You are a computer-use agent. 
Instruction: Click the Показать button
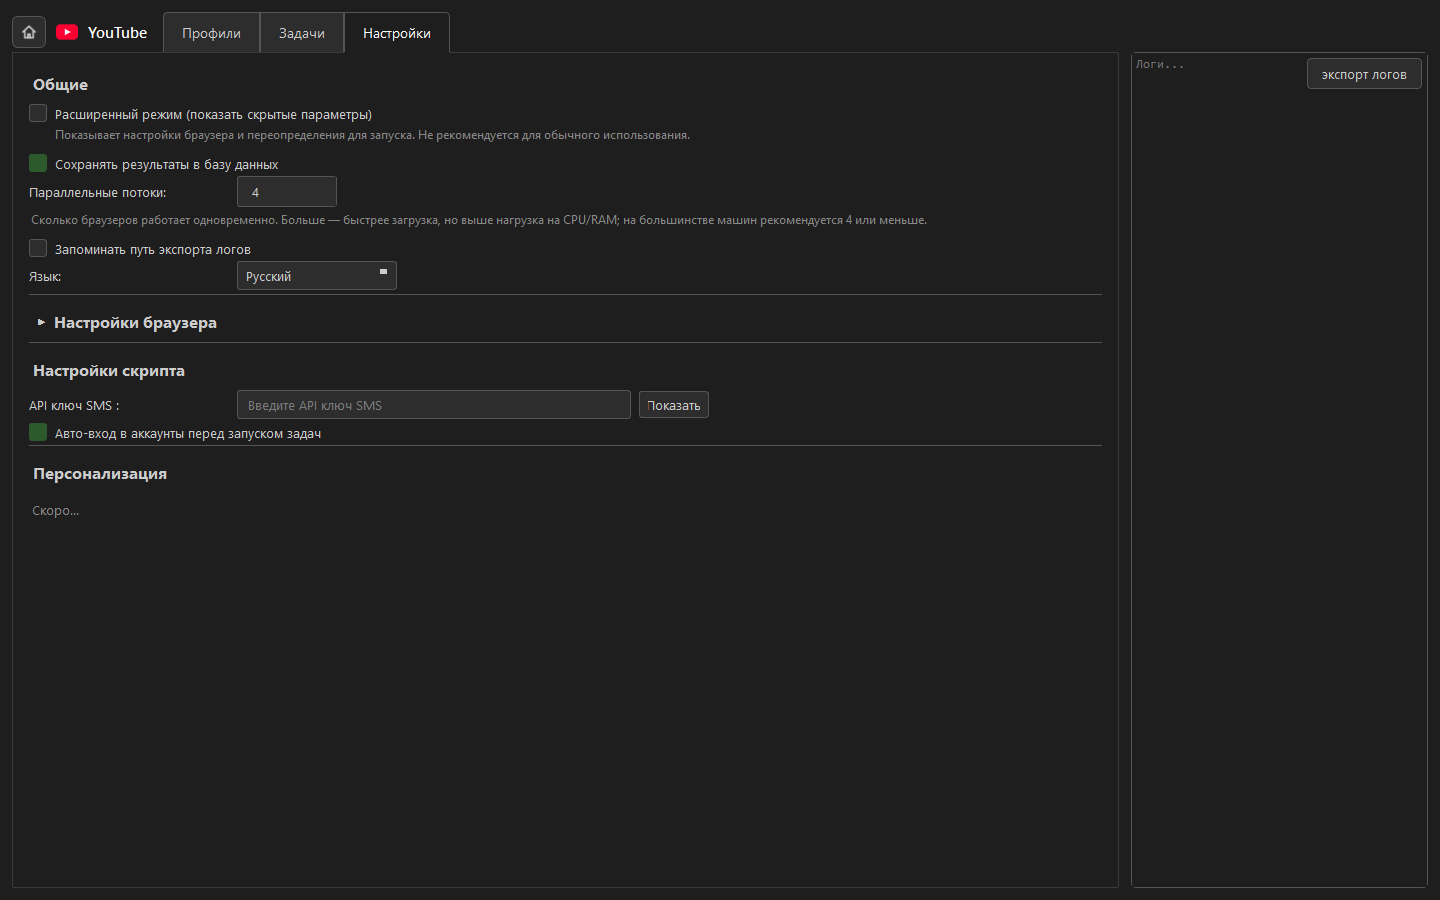pyautogui.click(x=674, y=405)
